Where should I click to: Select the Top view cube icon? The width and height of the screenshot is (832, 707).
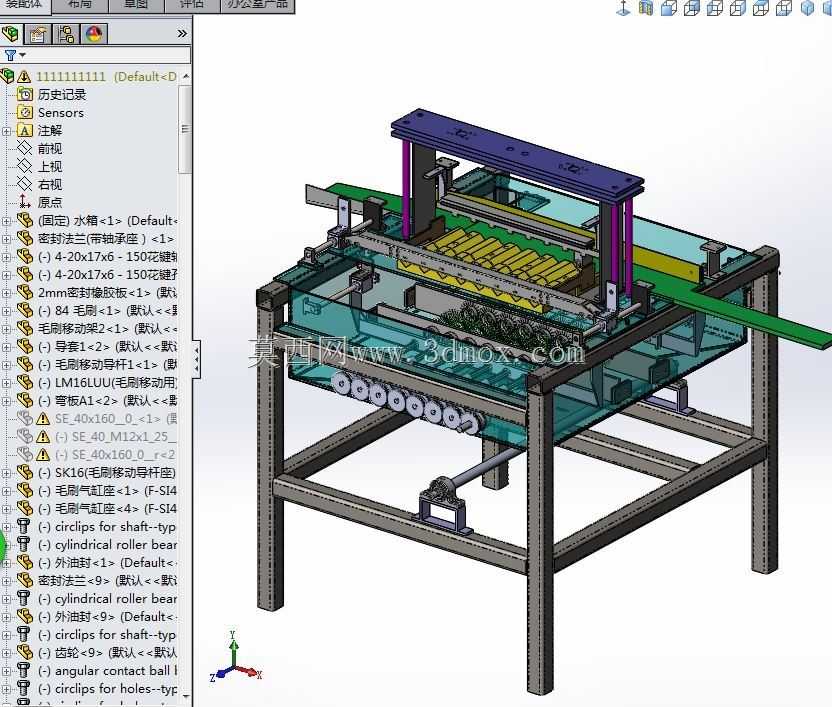tap(761, 7)
